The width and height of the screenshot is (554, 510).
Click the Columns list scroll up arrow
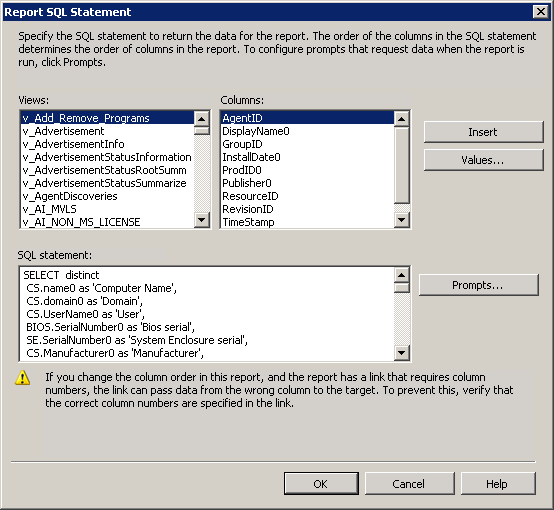(x=401, y=118)
